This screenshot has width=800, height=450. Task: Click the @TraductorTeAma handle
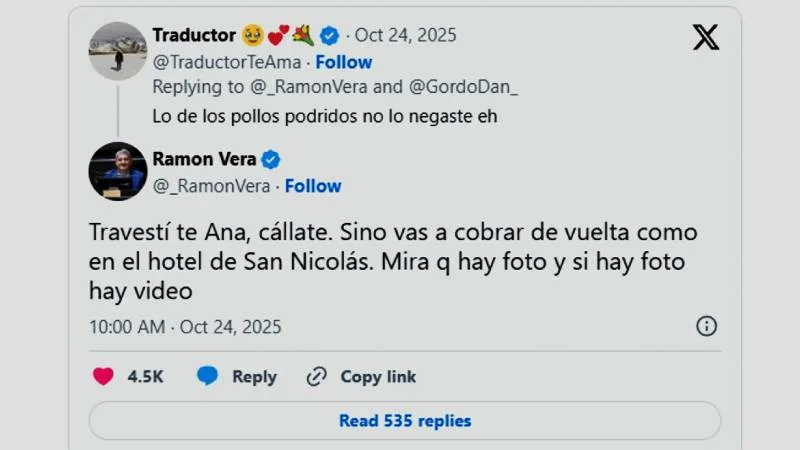[x=224, y=62]
